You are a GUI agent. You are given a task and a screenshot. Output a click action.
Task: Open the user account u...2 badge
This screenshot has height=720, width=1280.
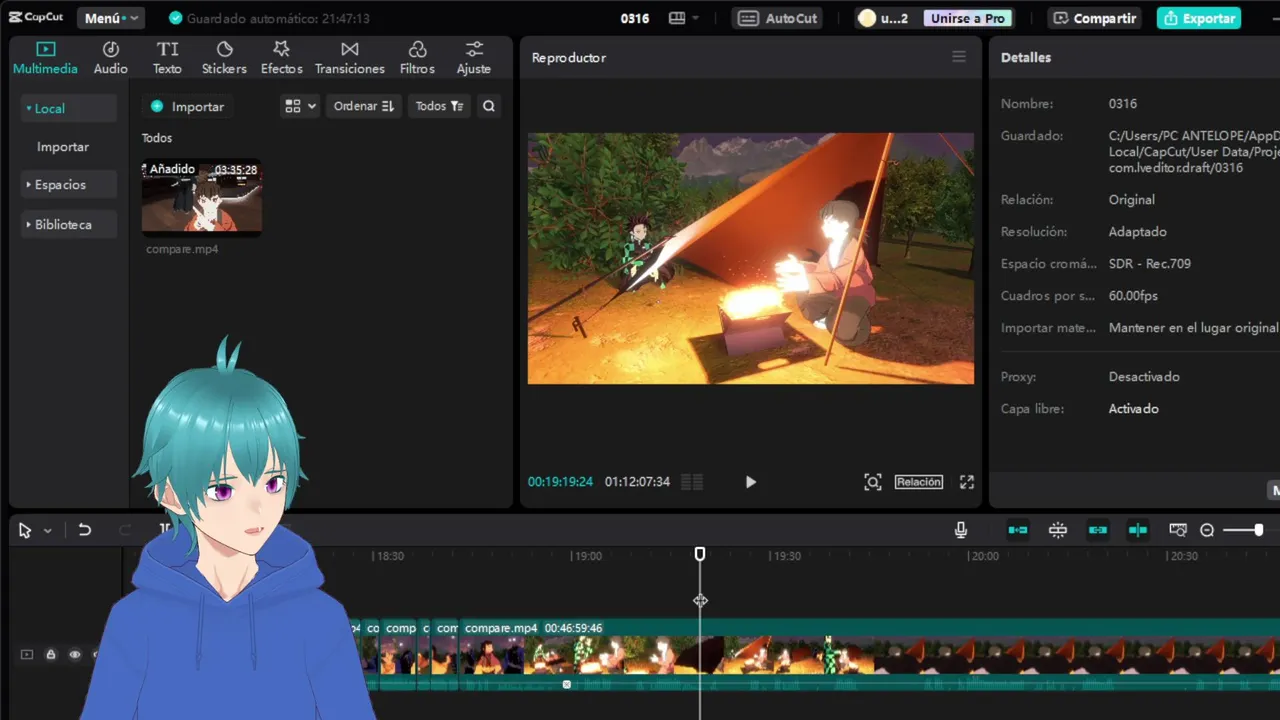[x=884, y=18]
